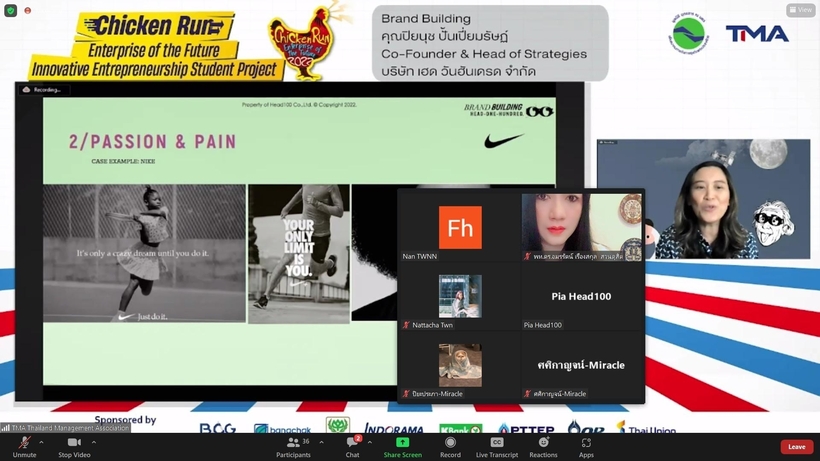Select the woman's tile beside Nan TWNN
820x461 pixels.
(582, 227)
